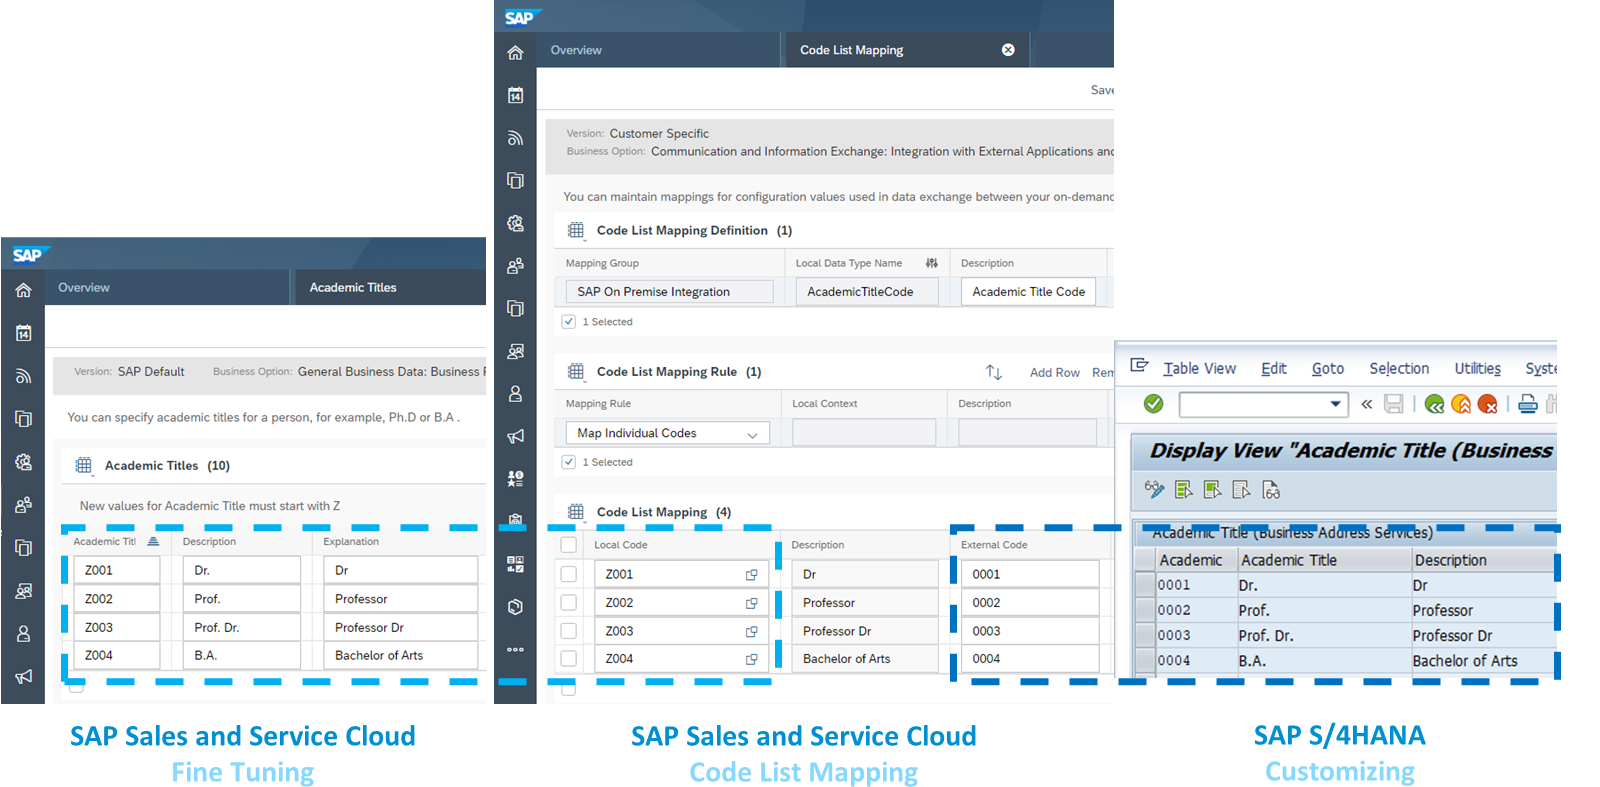
Task: Select the Academic Titles tab in Fine Tuning
Action: click(353, 288)
